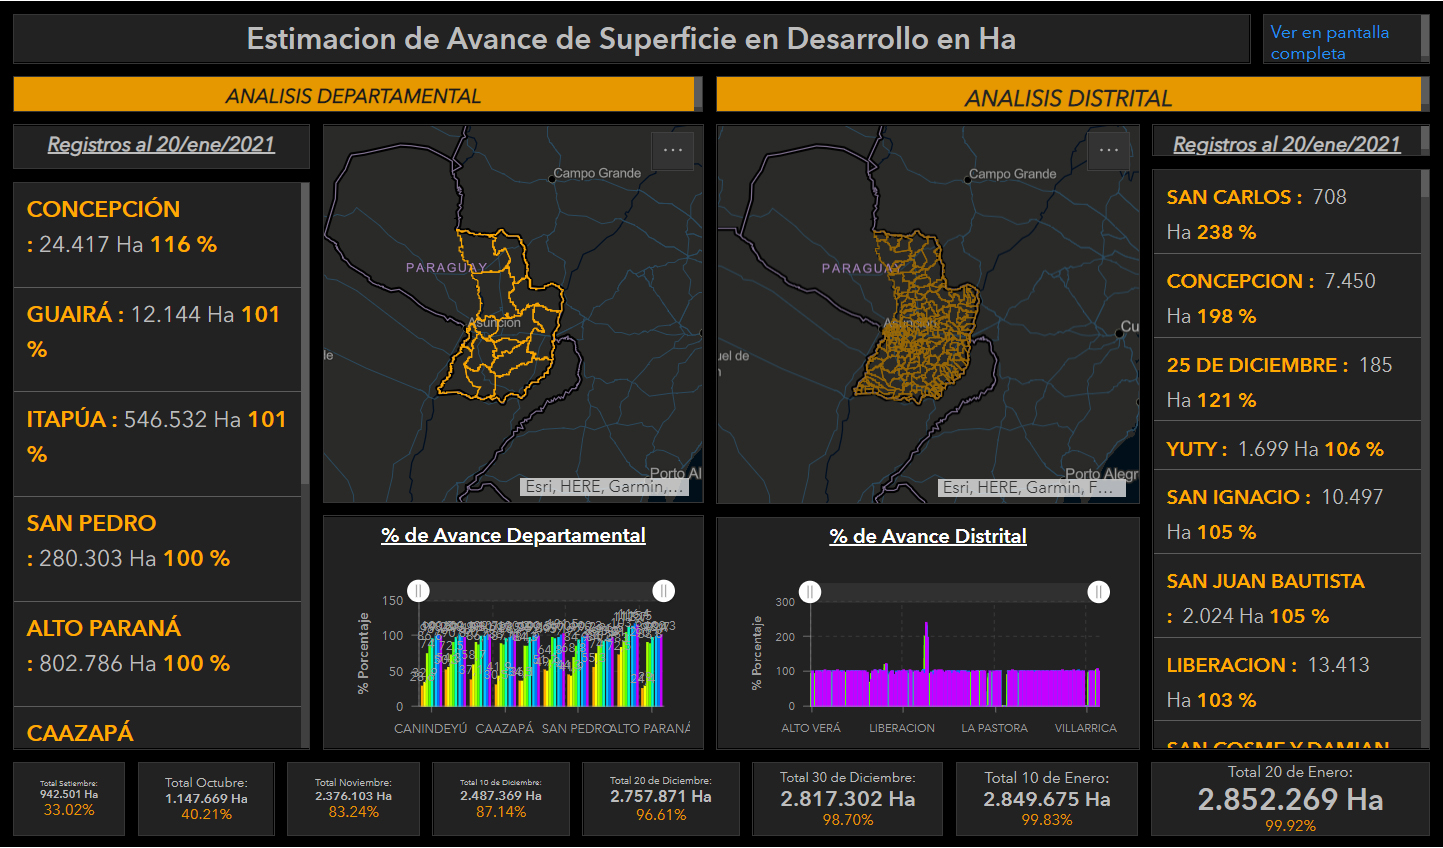1443x848 pixels.
Task: Click the ANALISIS DISTRITAL header
Action: point(1068,97)
